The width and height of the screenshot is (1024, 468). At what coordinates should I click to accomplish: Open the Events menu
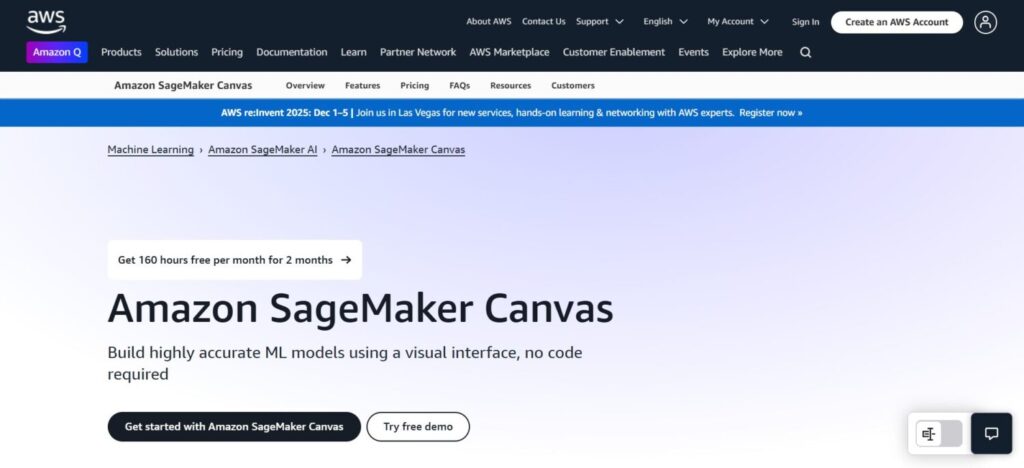coord(694,52)
